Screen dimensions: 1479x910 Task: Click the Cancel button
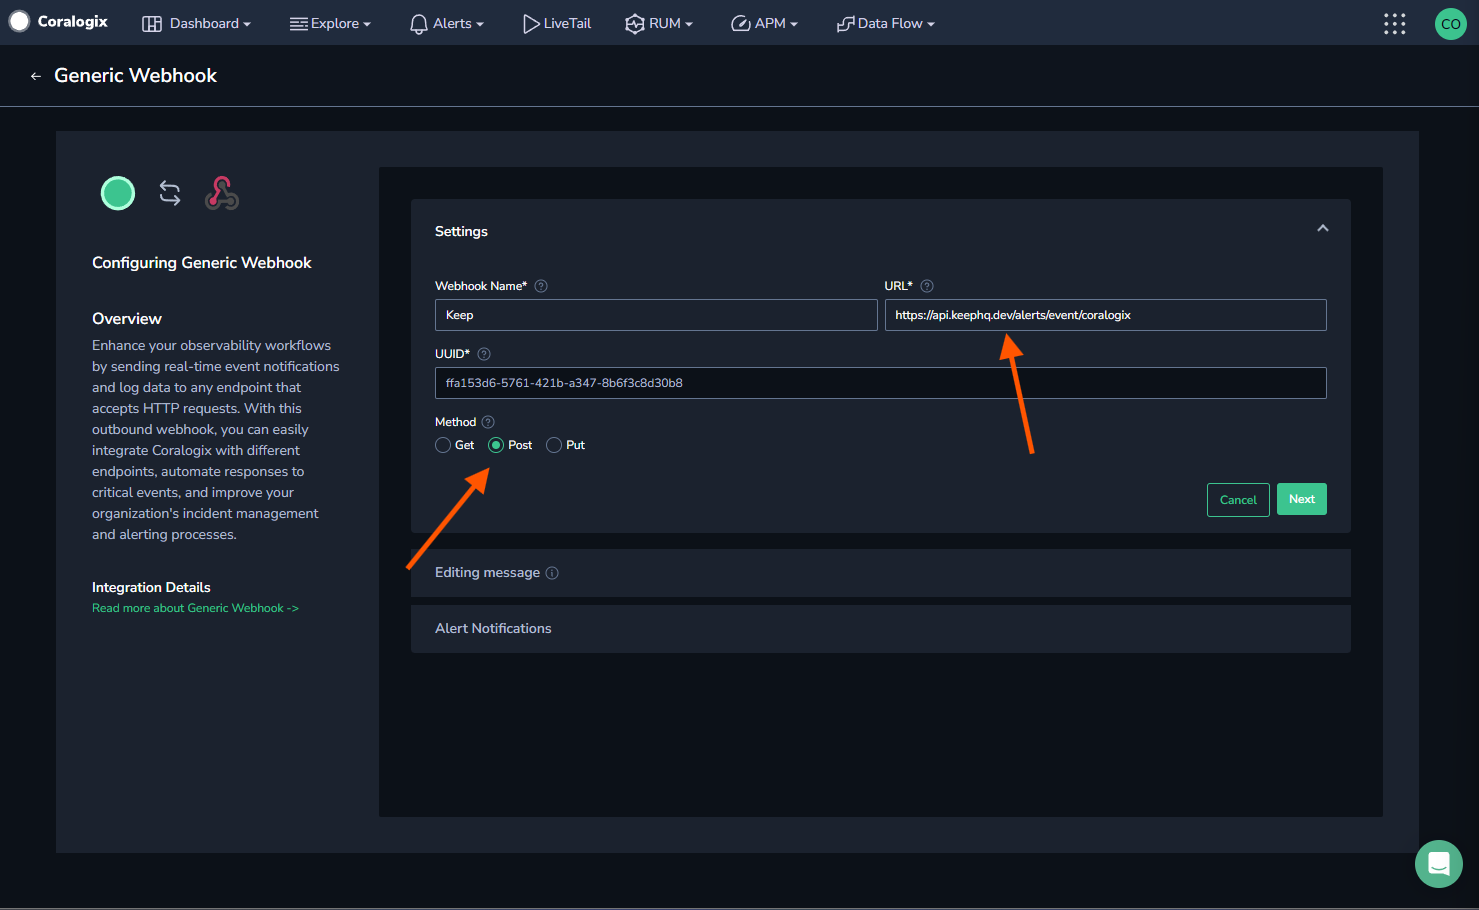point(1238,500)
